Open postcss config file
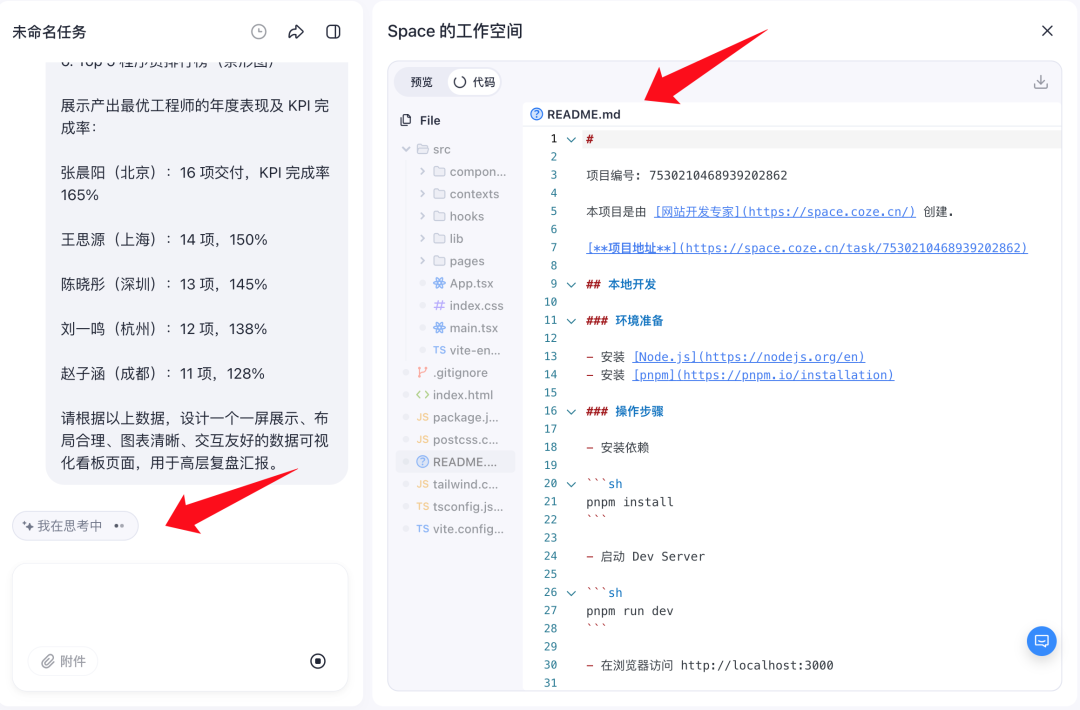This screenshot has height=710, width=1080. click(457, 439)
